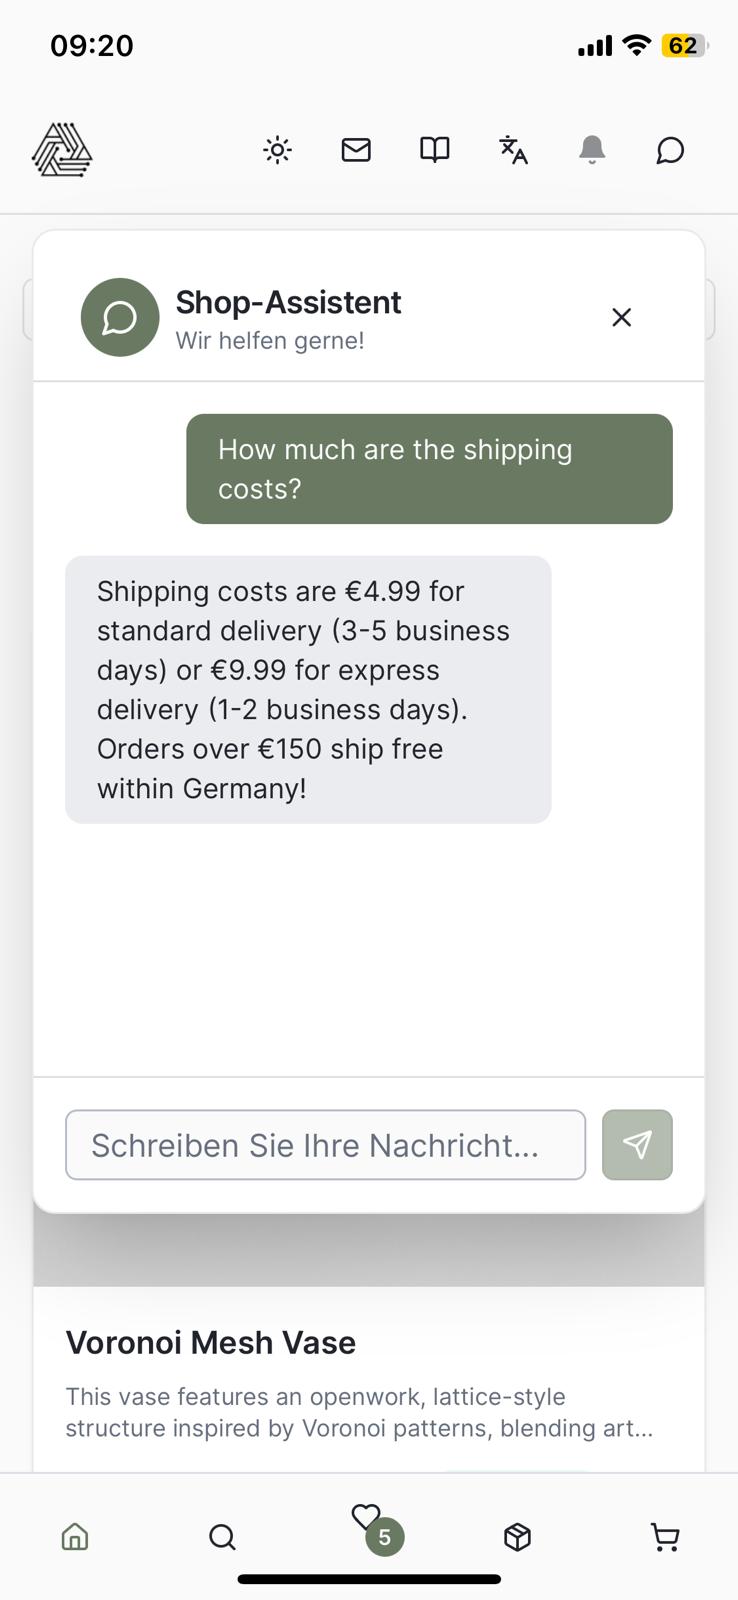Image resolution: width=738 pixels, height=1600 pixels.
Task: Toggle the chat bubble icon in the header
Action: [670, 150]
